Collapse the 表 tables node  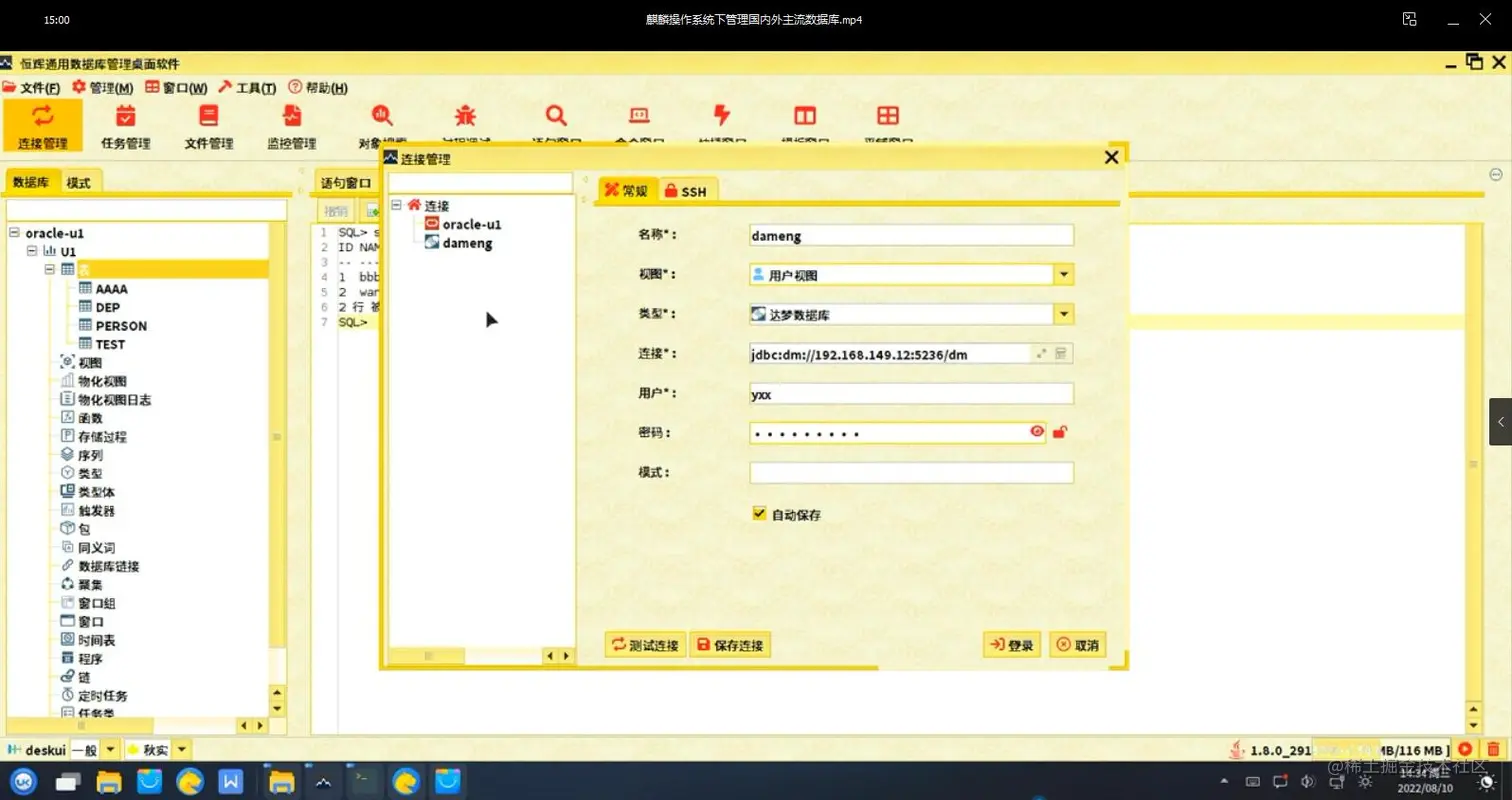pyautogui.click(x=50, y=270)
